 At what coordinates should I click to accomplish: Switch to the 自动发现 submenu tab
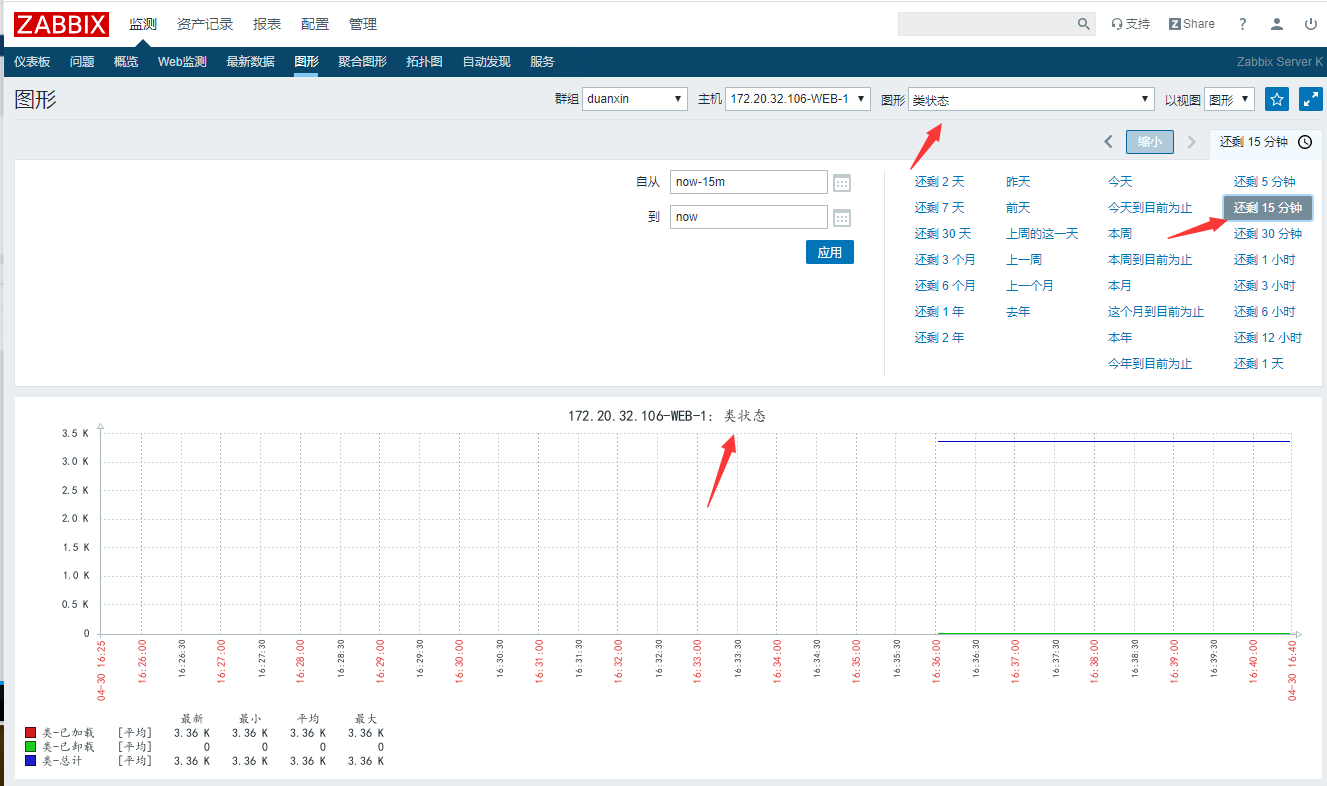(x=486, y=62)
